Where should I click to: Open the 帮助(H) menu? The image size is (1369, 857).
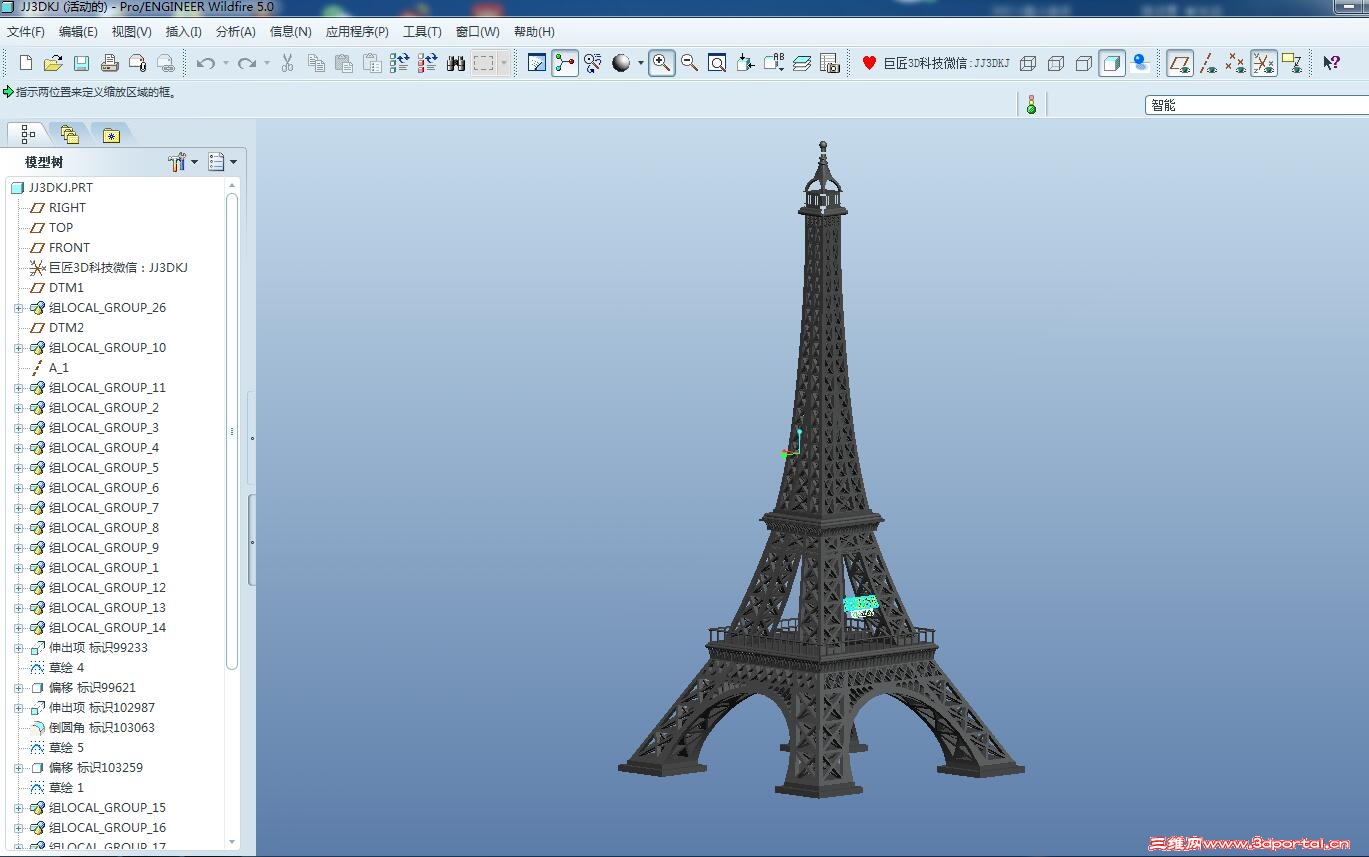click(x=534, y=32)
